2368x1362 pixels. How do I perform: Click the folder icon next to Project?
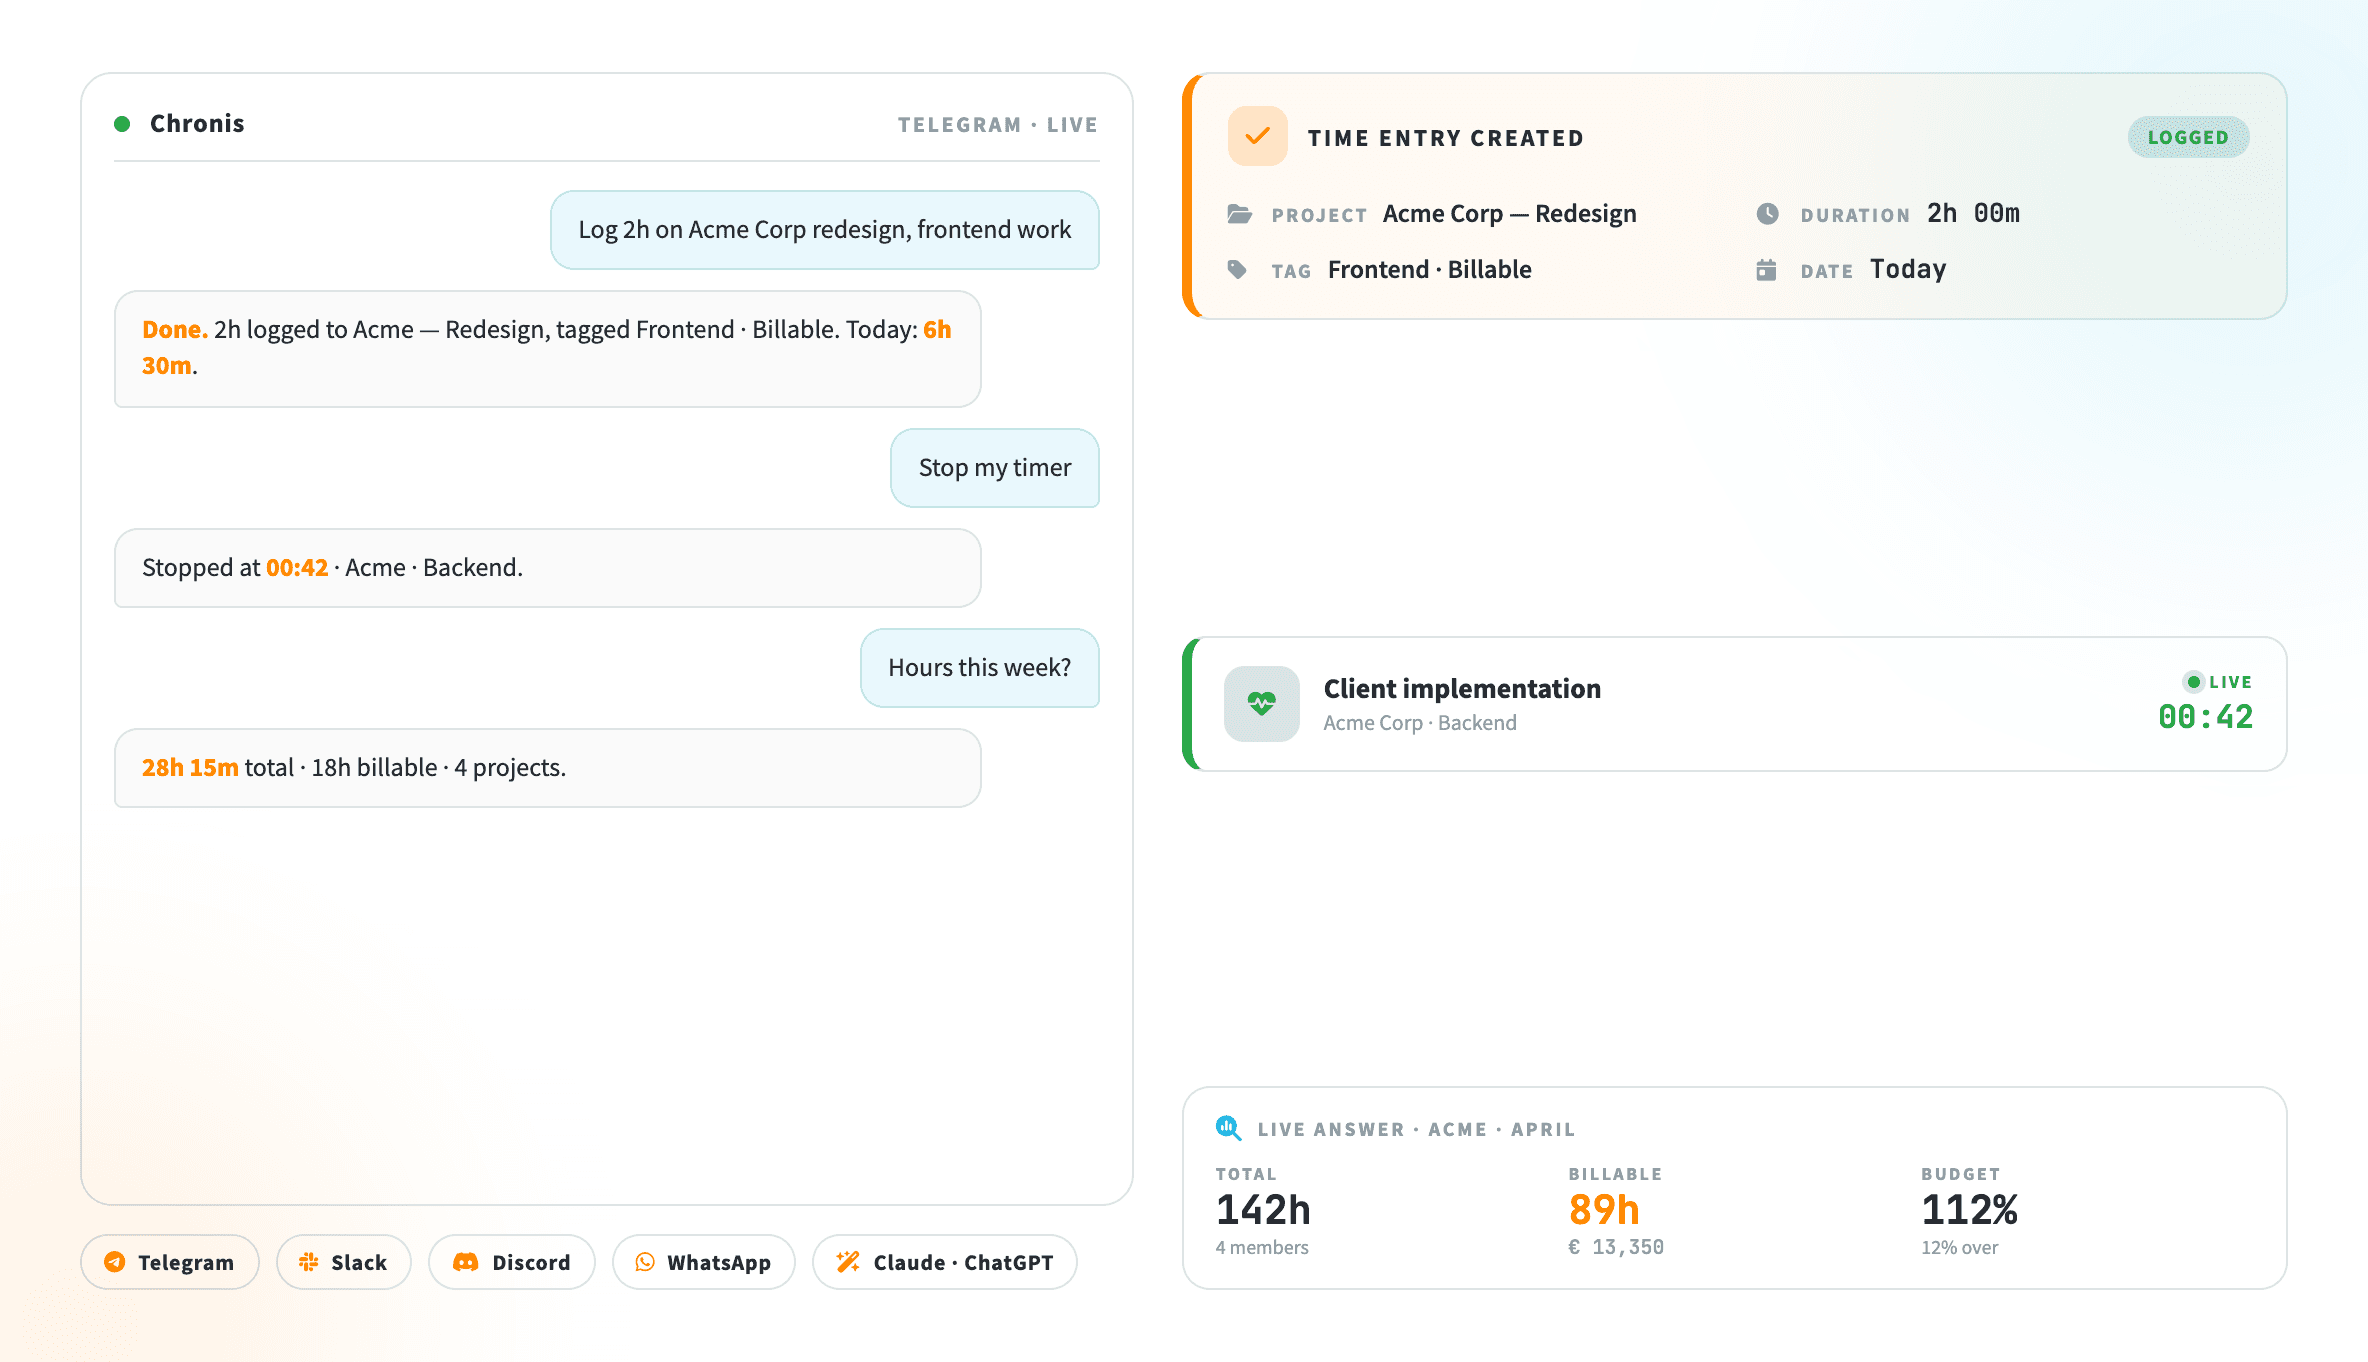point(1240,214)
